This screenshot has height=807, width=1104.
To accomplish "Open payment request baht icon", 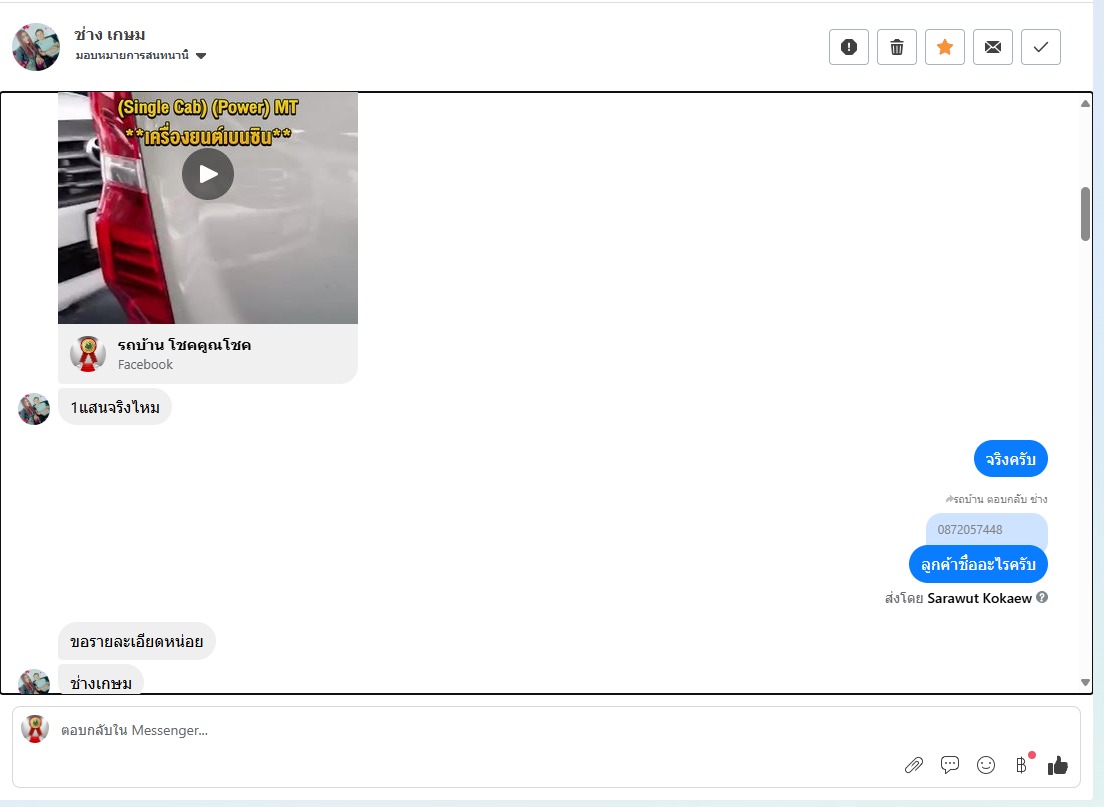I will click(1021, 765).
